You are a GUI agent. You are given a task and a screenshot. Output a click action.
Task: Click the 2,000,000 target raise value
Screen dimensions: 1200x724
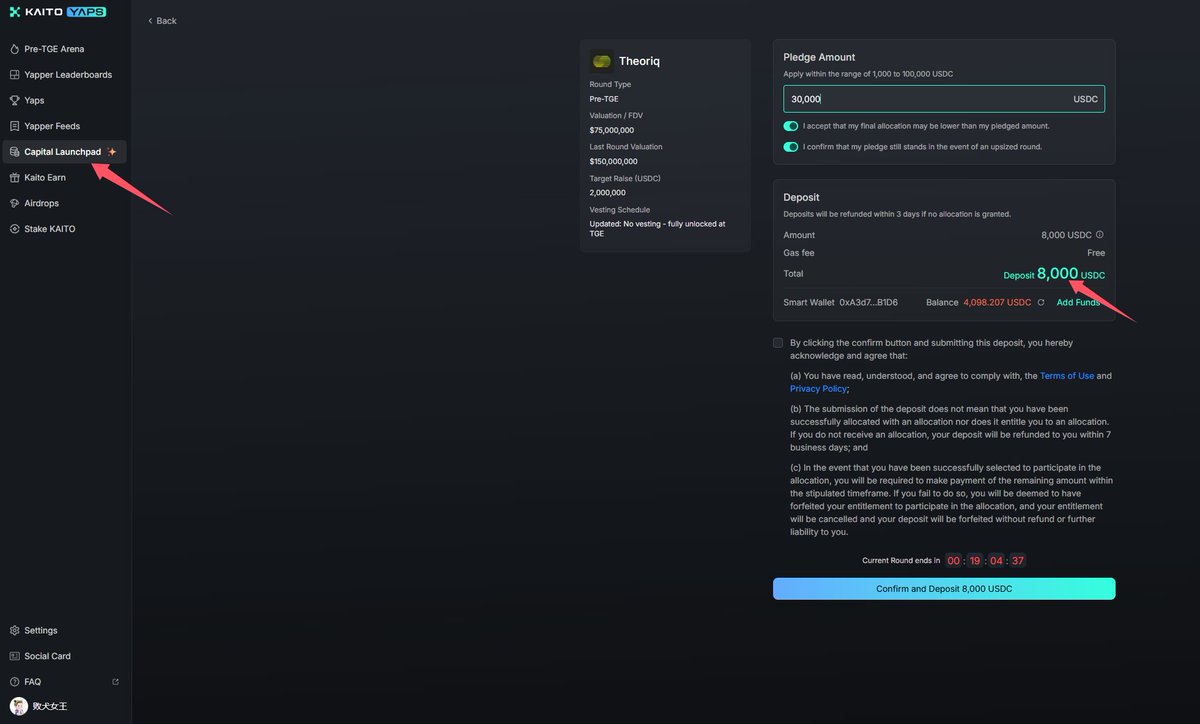pos(608,192)
